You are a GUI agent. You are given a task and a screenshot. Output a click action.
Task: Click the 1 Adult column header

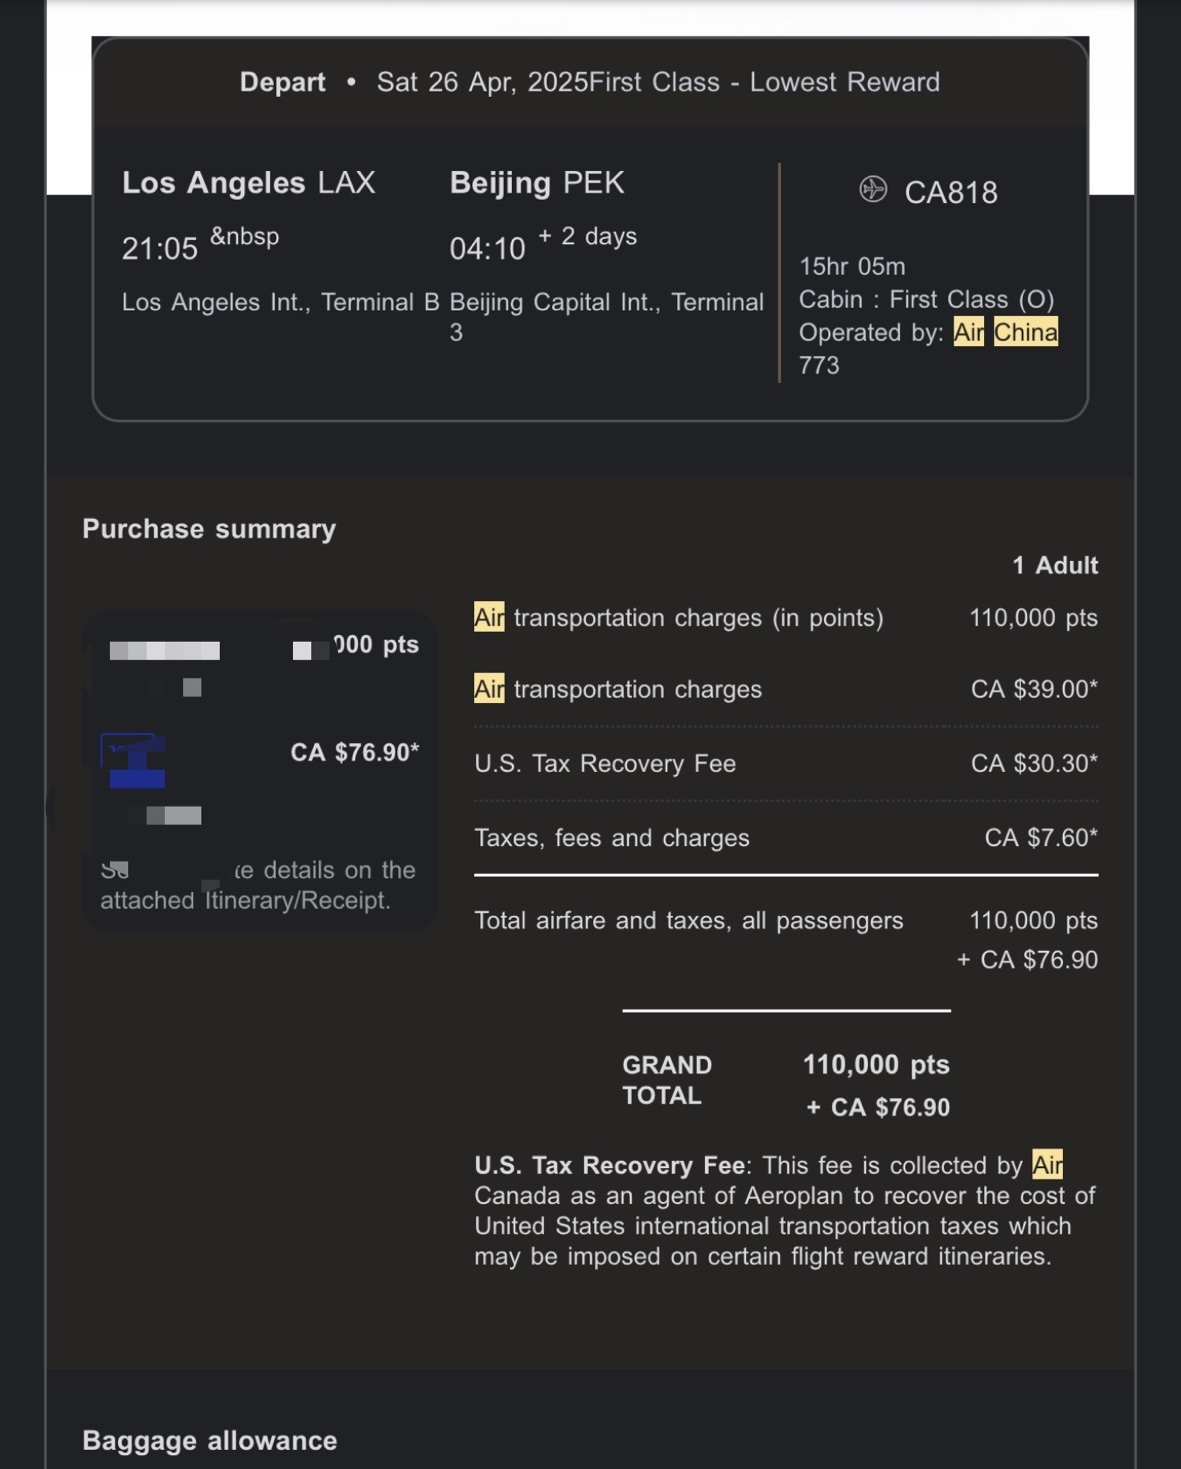[1054, 566]
